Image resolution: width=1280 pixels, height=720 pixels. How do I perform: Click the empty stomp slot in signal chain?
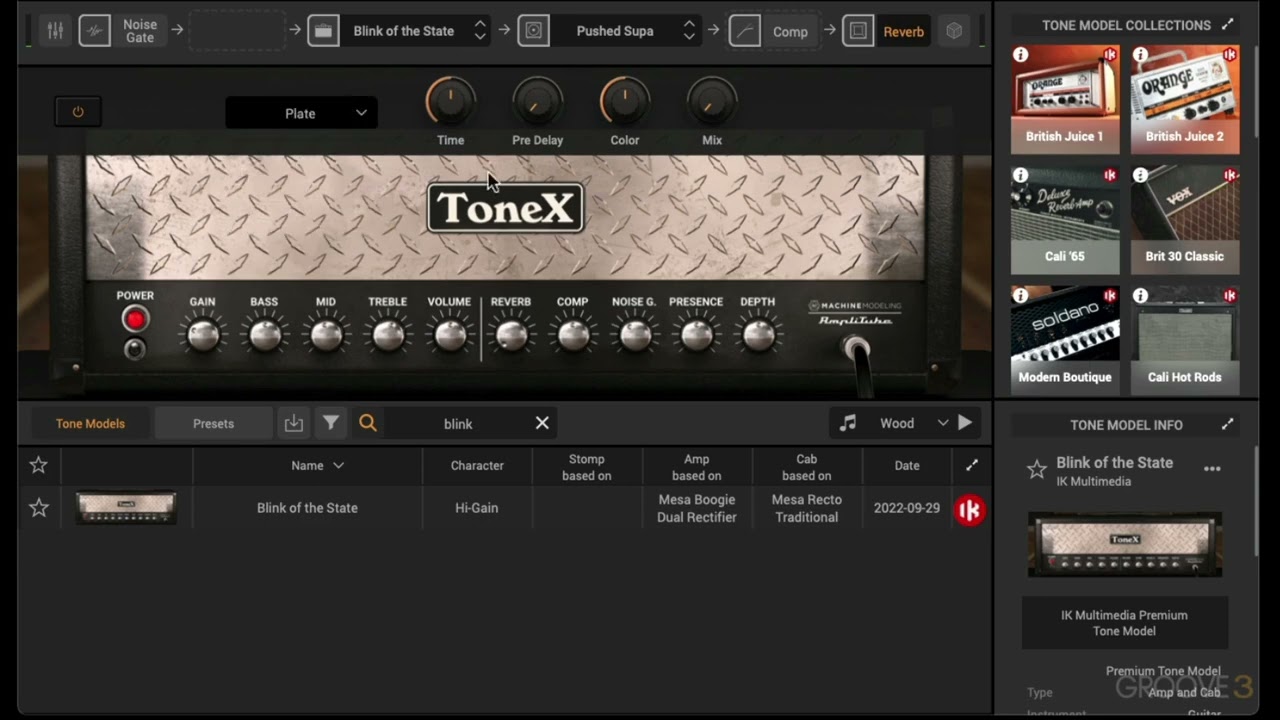237,31
